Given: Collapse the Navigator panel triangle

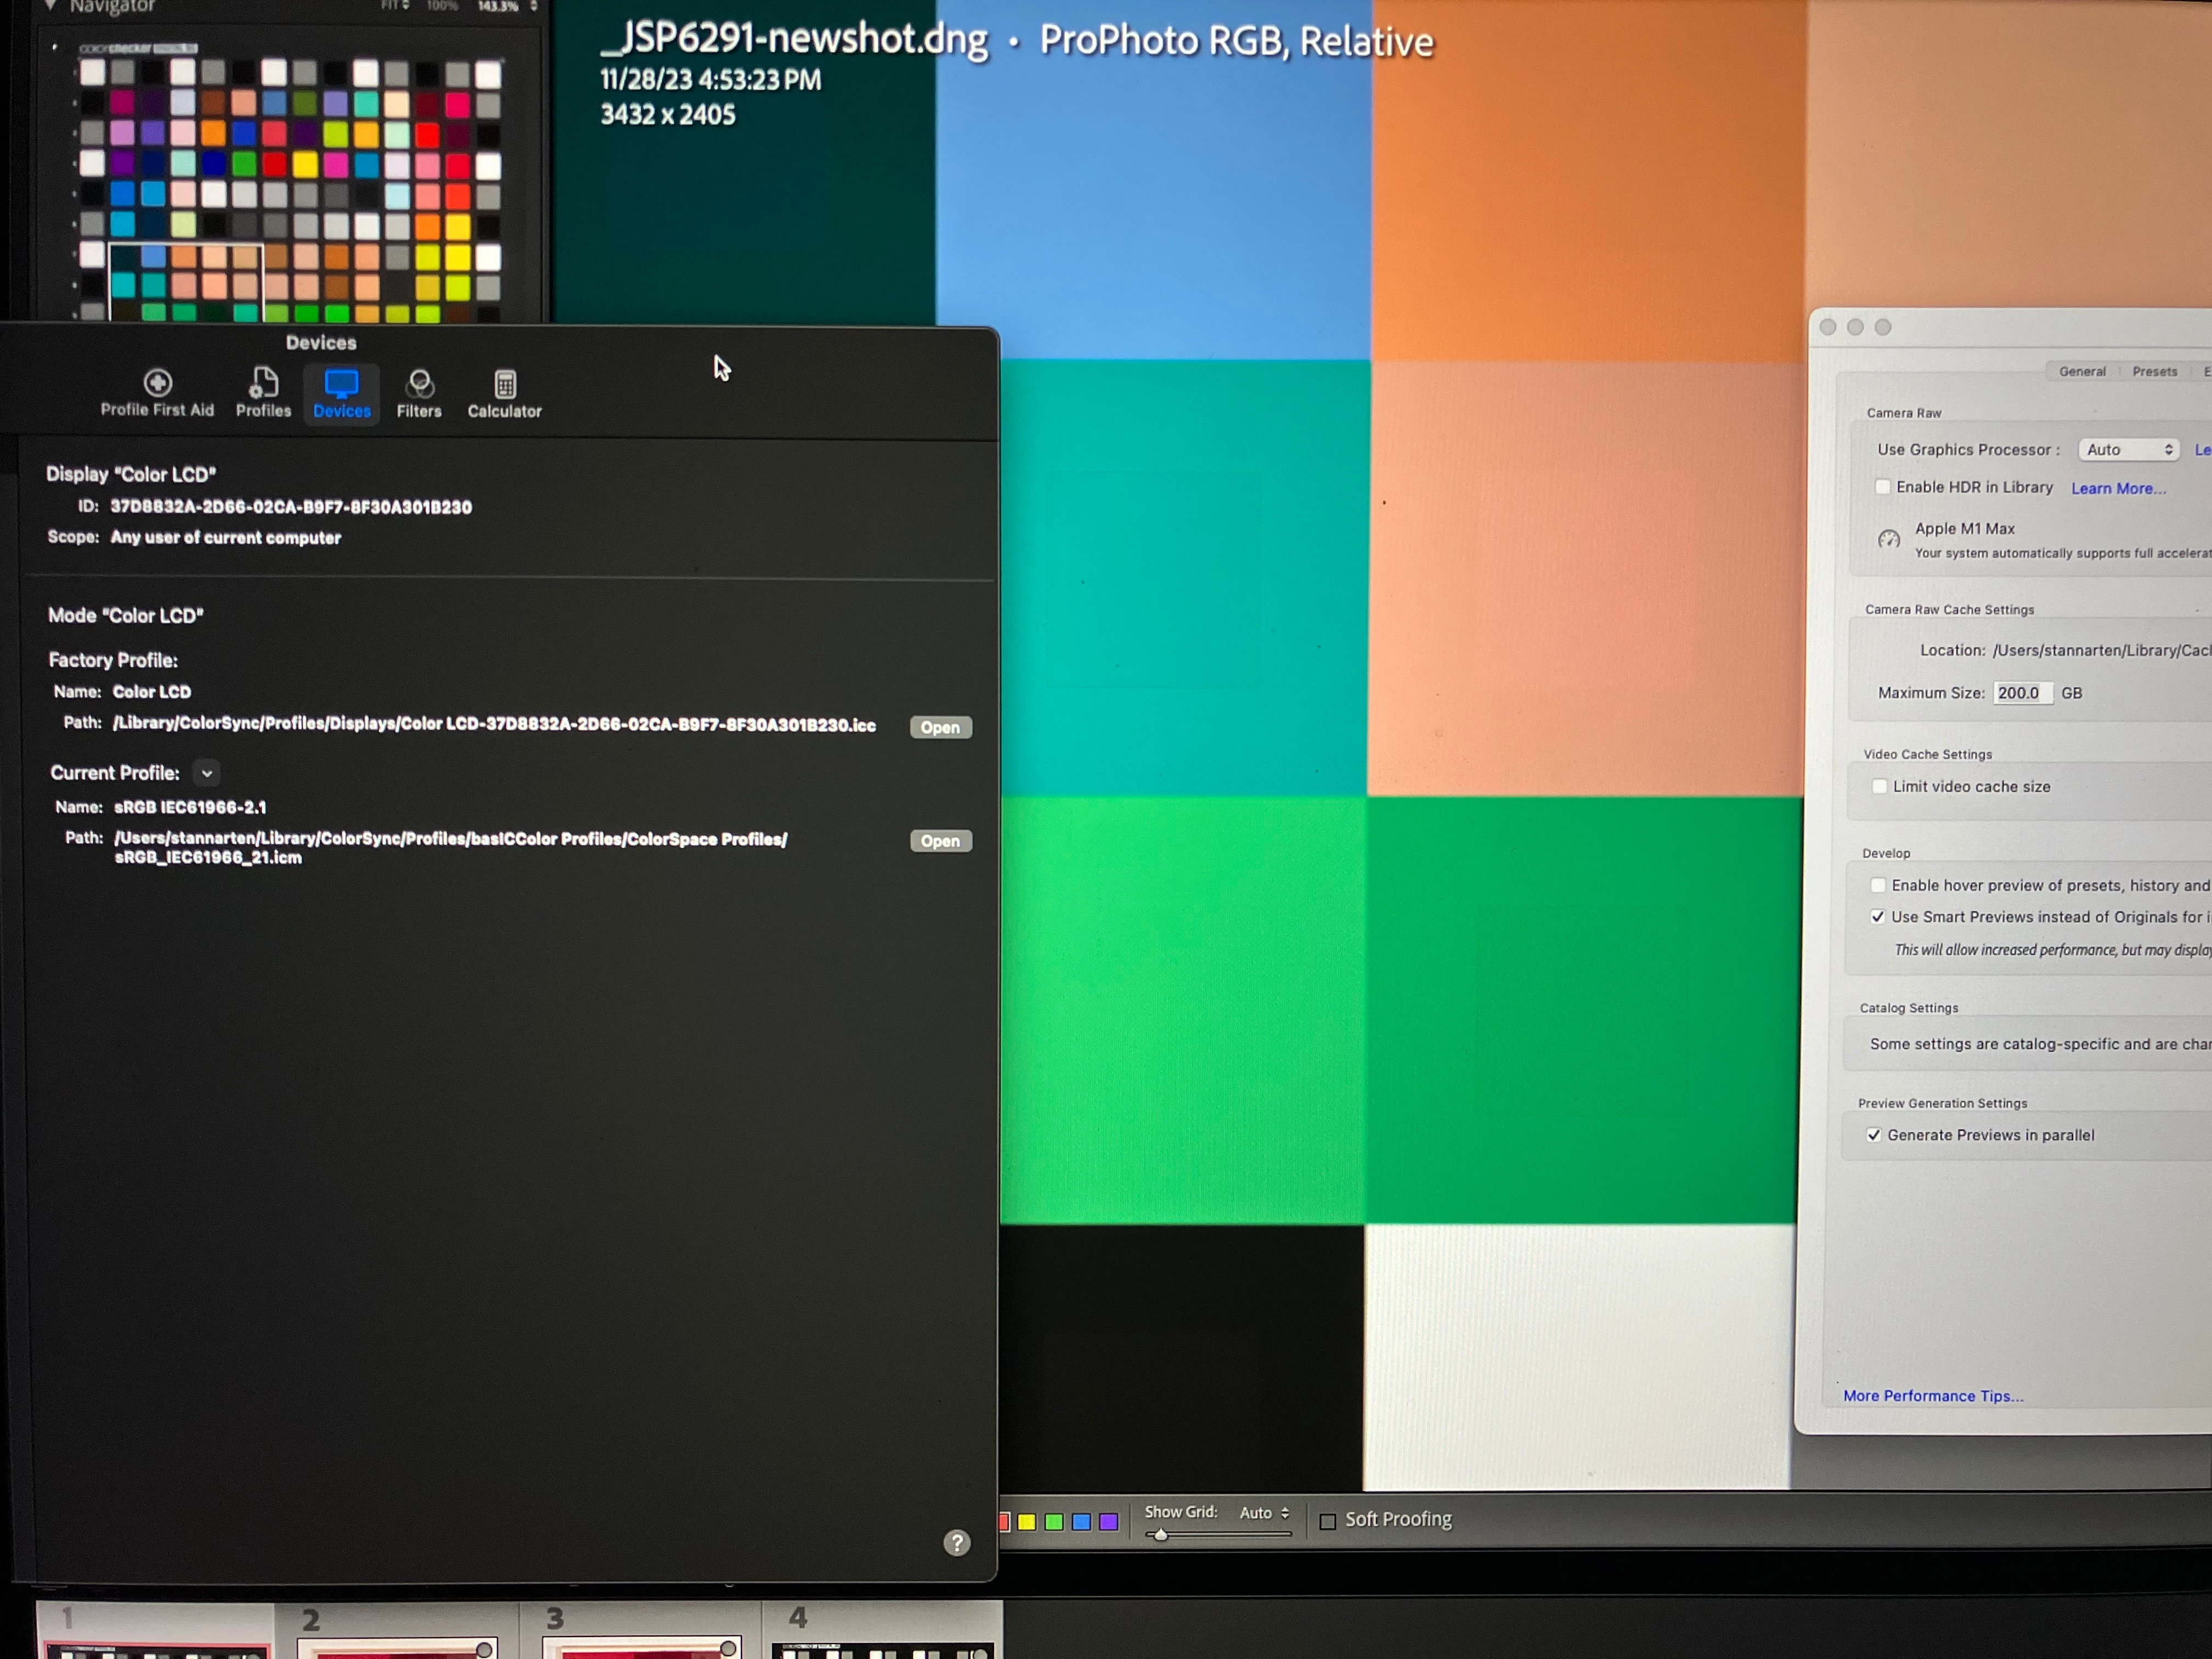Looking at the screenshot, I should (x=50, y=6).
